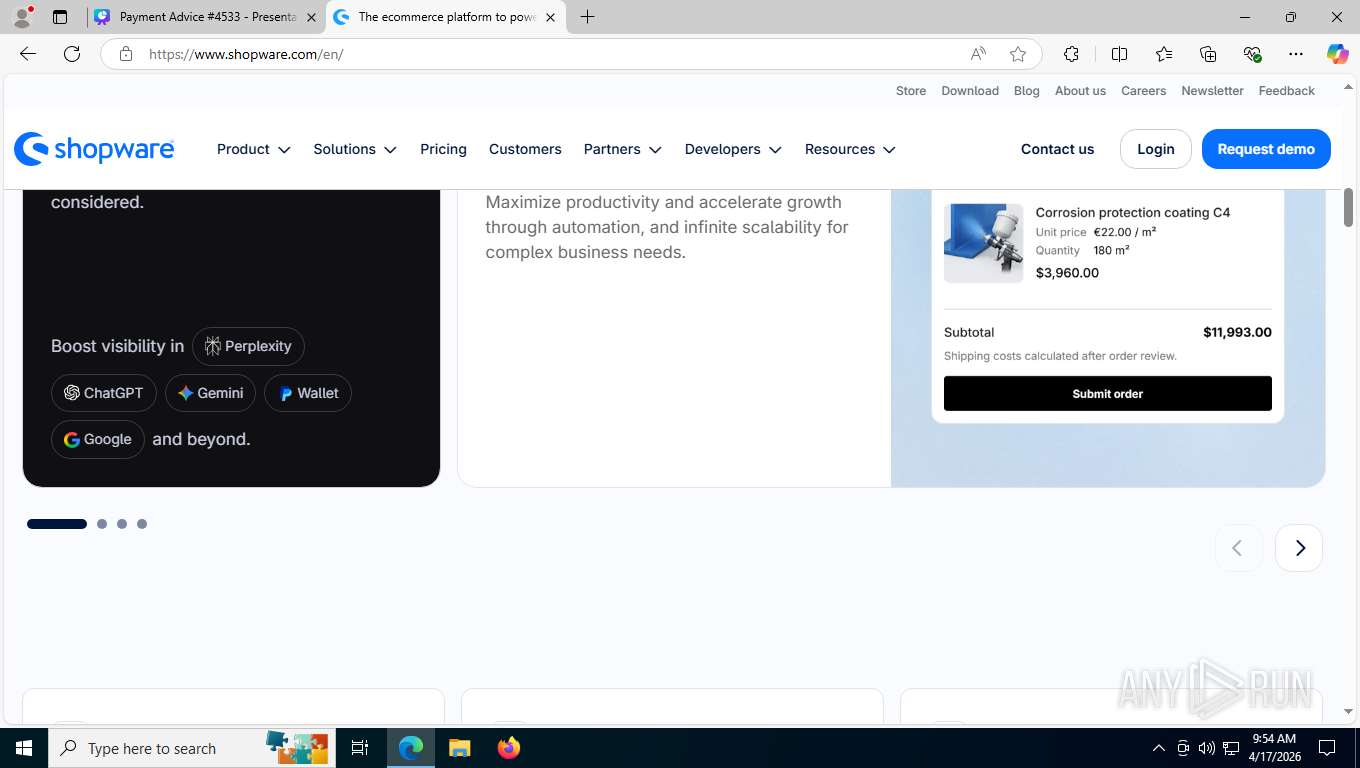Open the Newsletter link
The height and width of the screenshot is (768, 1360).
tap(1212, 91)
